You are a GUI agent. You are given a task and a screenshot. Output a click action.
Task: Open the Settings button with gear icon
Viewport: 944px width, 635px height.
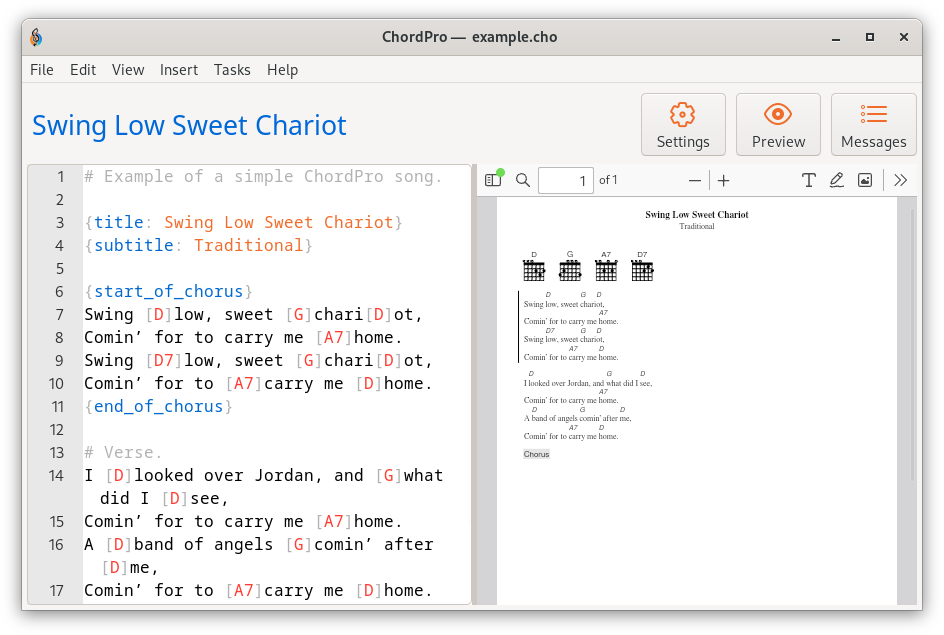[x=683, y=125]
